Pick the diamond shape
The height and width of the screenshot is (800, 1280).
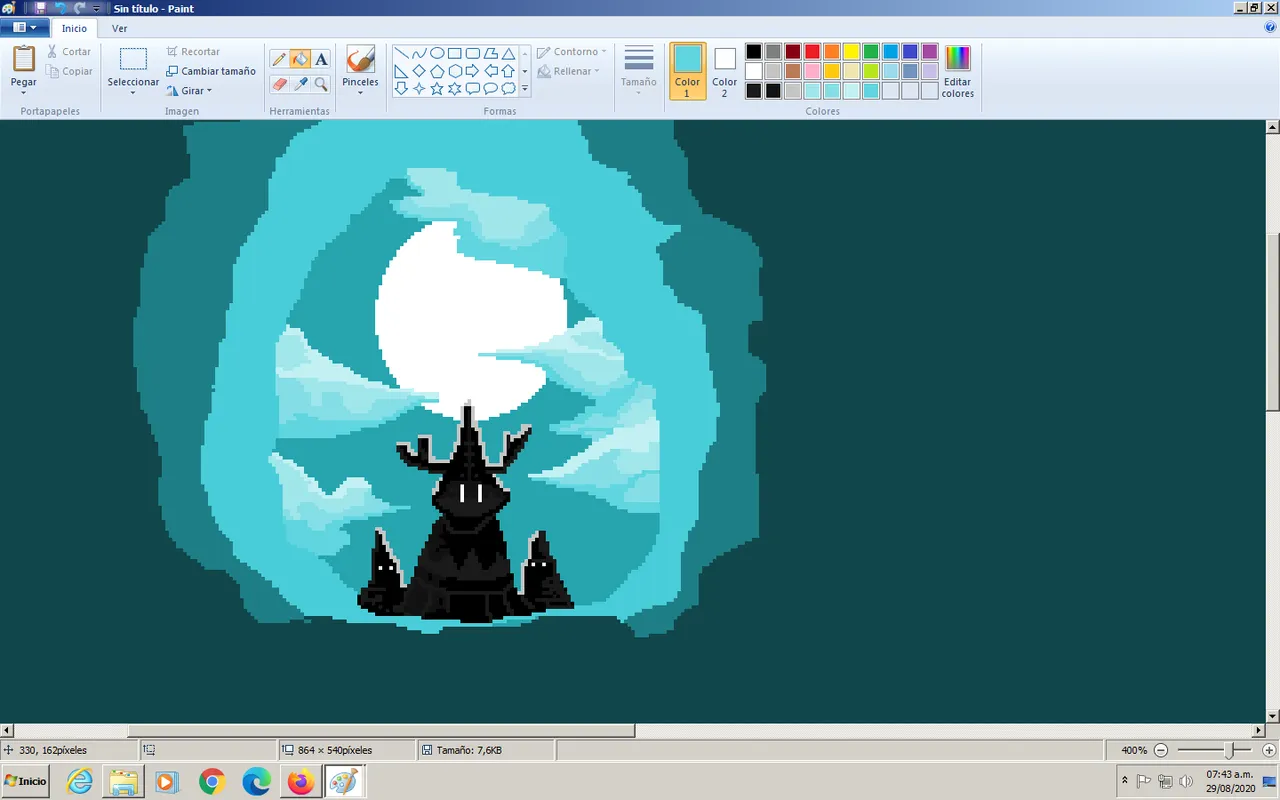419,71
